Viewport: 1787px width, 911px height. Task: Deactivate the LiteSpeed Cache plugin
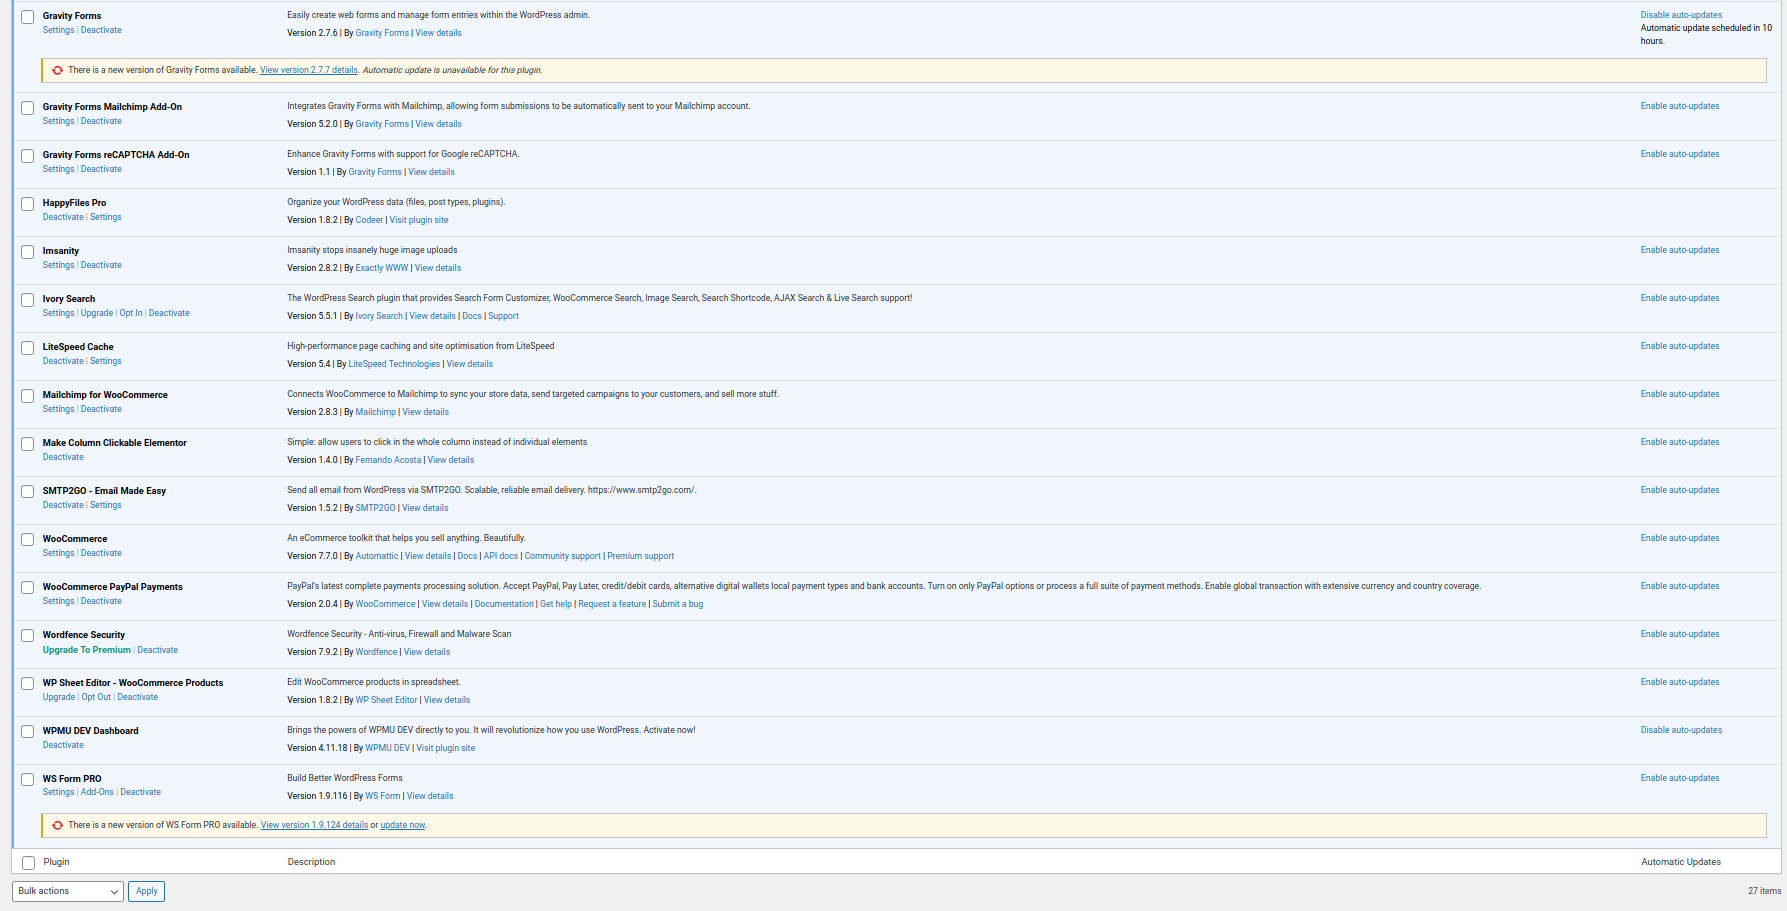click(63, 361)
